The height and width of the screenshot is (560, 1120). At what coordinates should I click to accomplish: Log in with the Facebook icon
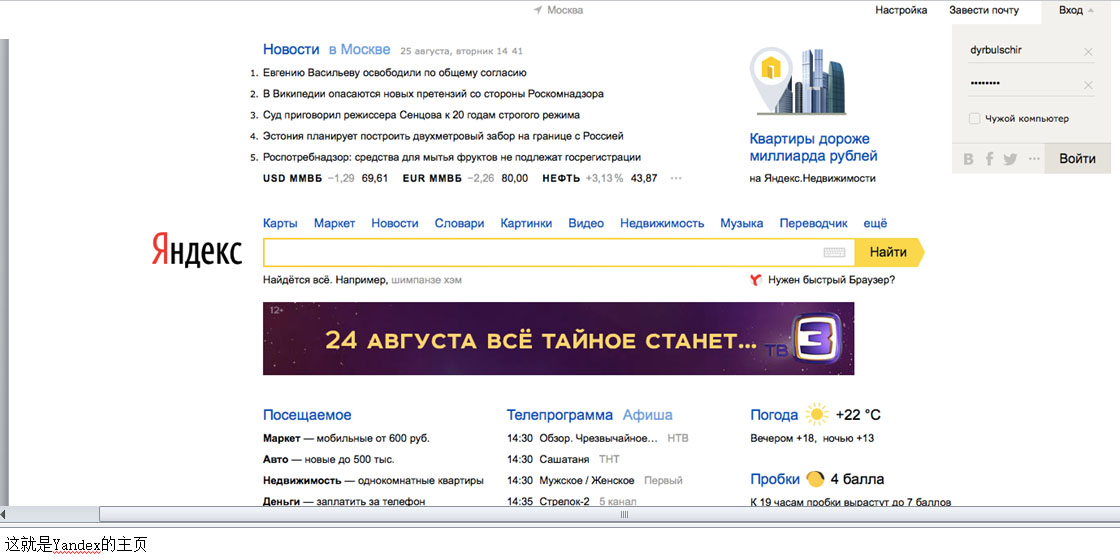click(x=989, y=159)
